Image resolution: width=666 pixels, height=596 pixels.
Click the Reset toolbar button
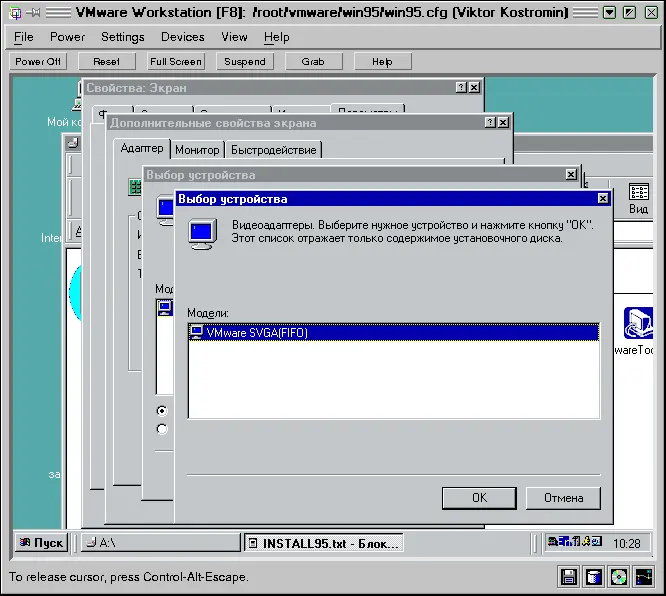[x=107, y=62]
